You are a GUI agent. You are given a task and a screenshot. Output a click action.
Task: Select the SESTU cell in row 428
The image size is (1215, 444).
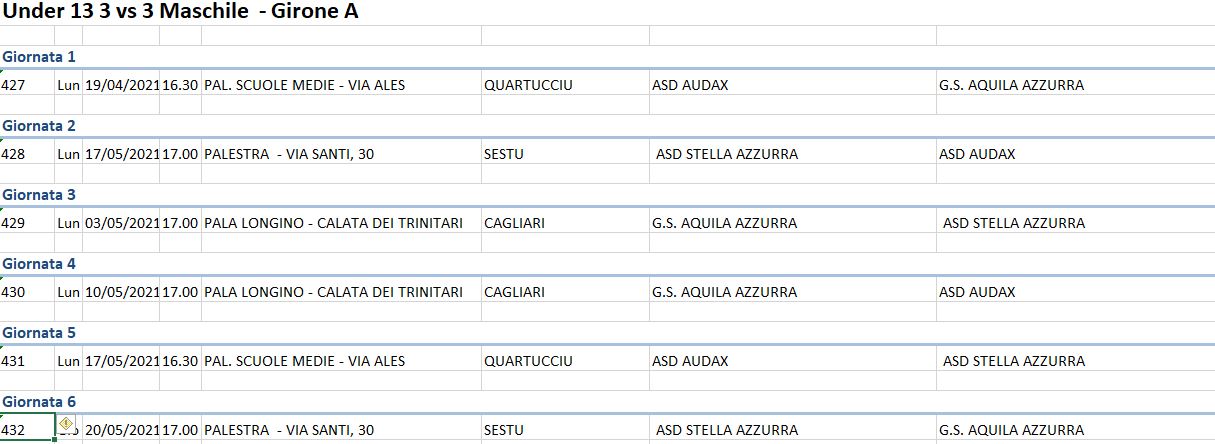click(565, 154)
